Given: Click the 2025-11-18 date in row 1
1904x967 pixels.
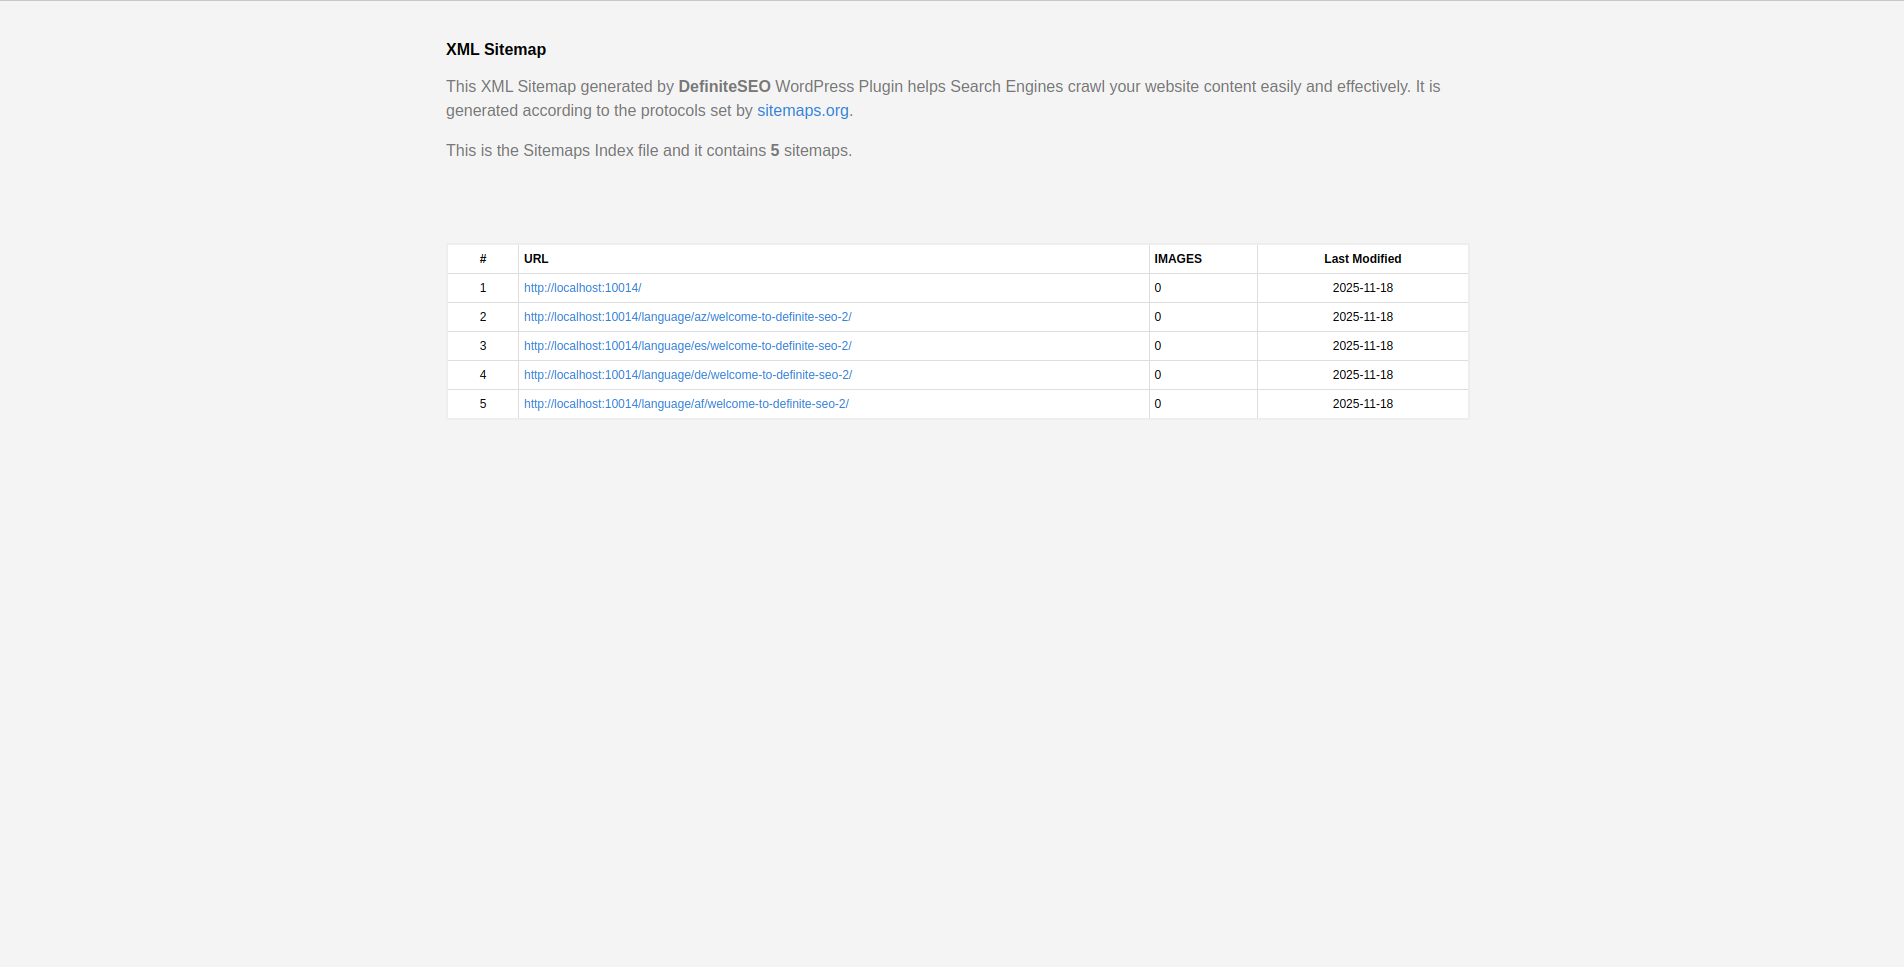Looking at the screenshot, I should coord(1362,288).
